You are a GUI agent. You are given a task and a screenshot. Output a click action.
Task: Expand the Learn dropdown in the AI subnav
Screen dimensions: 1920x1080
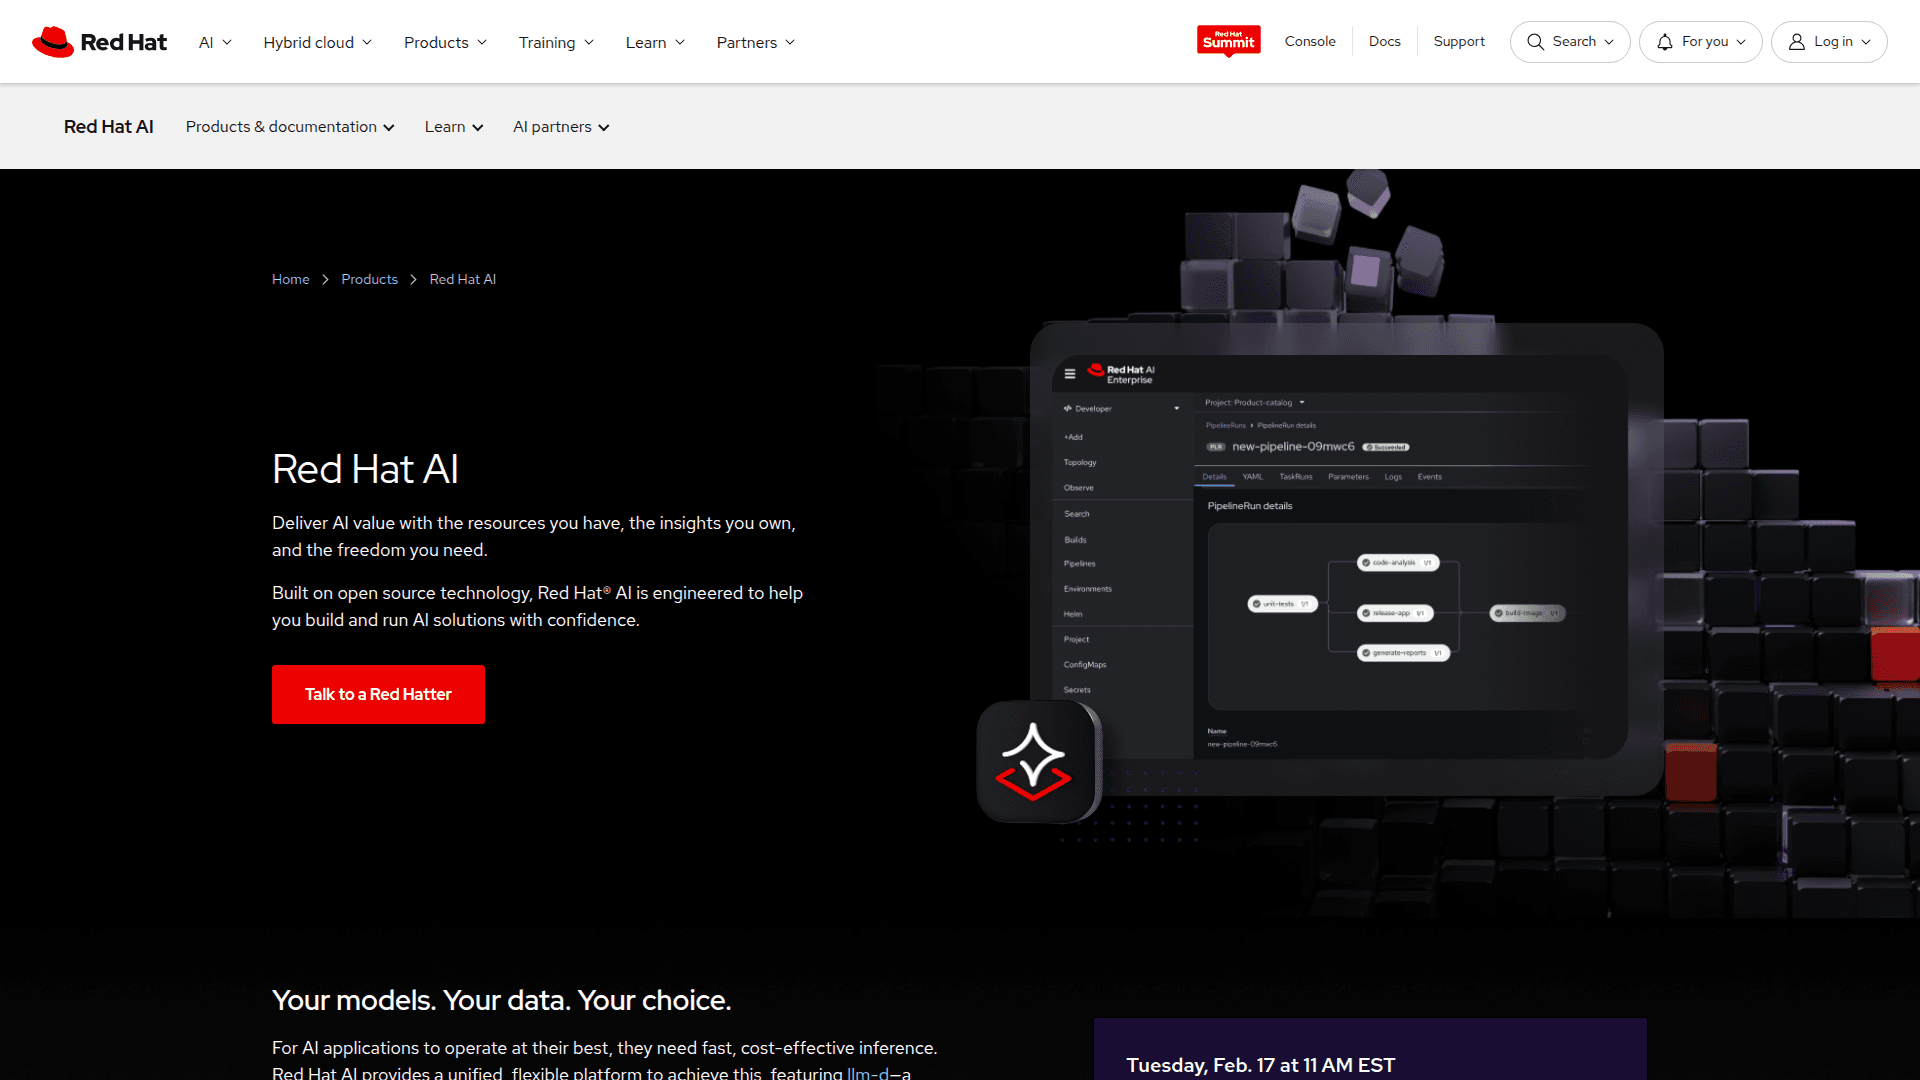(453, 126)
